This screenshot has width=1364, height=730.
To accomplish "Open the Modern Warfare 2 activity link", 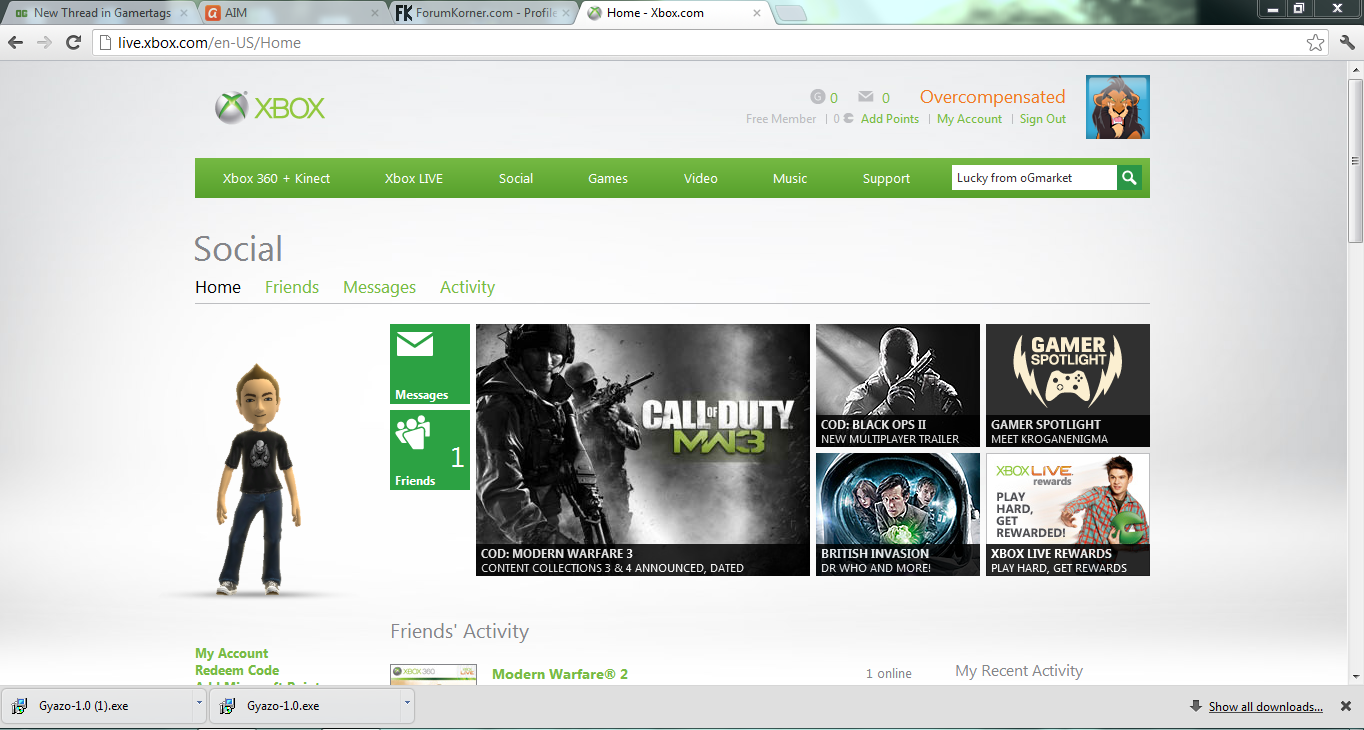I will click(x=560, y=674).
